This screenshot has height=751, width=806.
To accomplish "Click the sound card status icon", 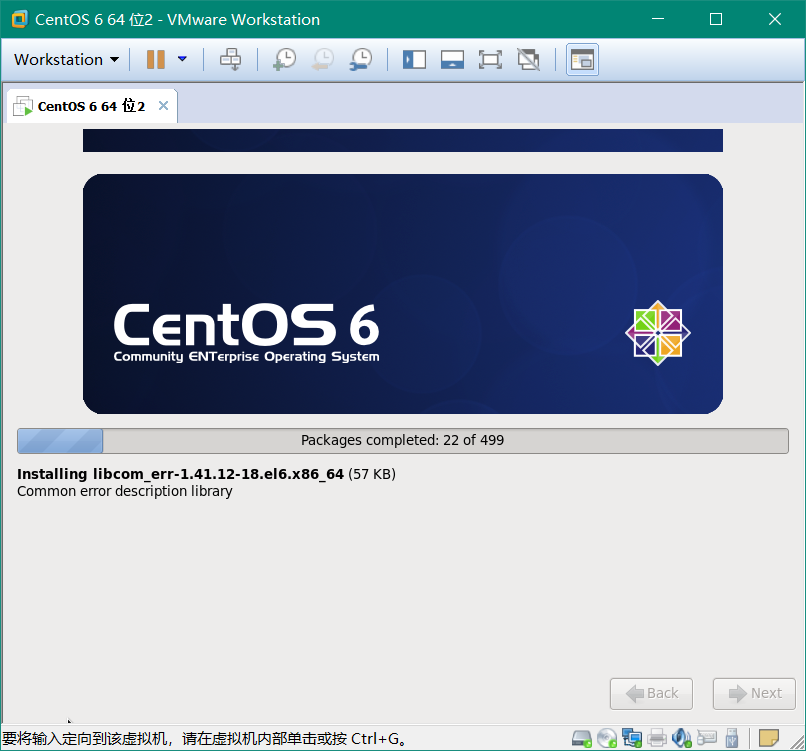I will pos(682,739).
